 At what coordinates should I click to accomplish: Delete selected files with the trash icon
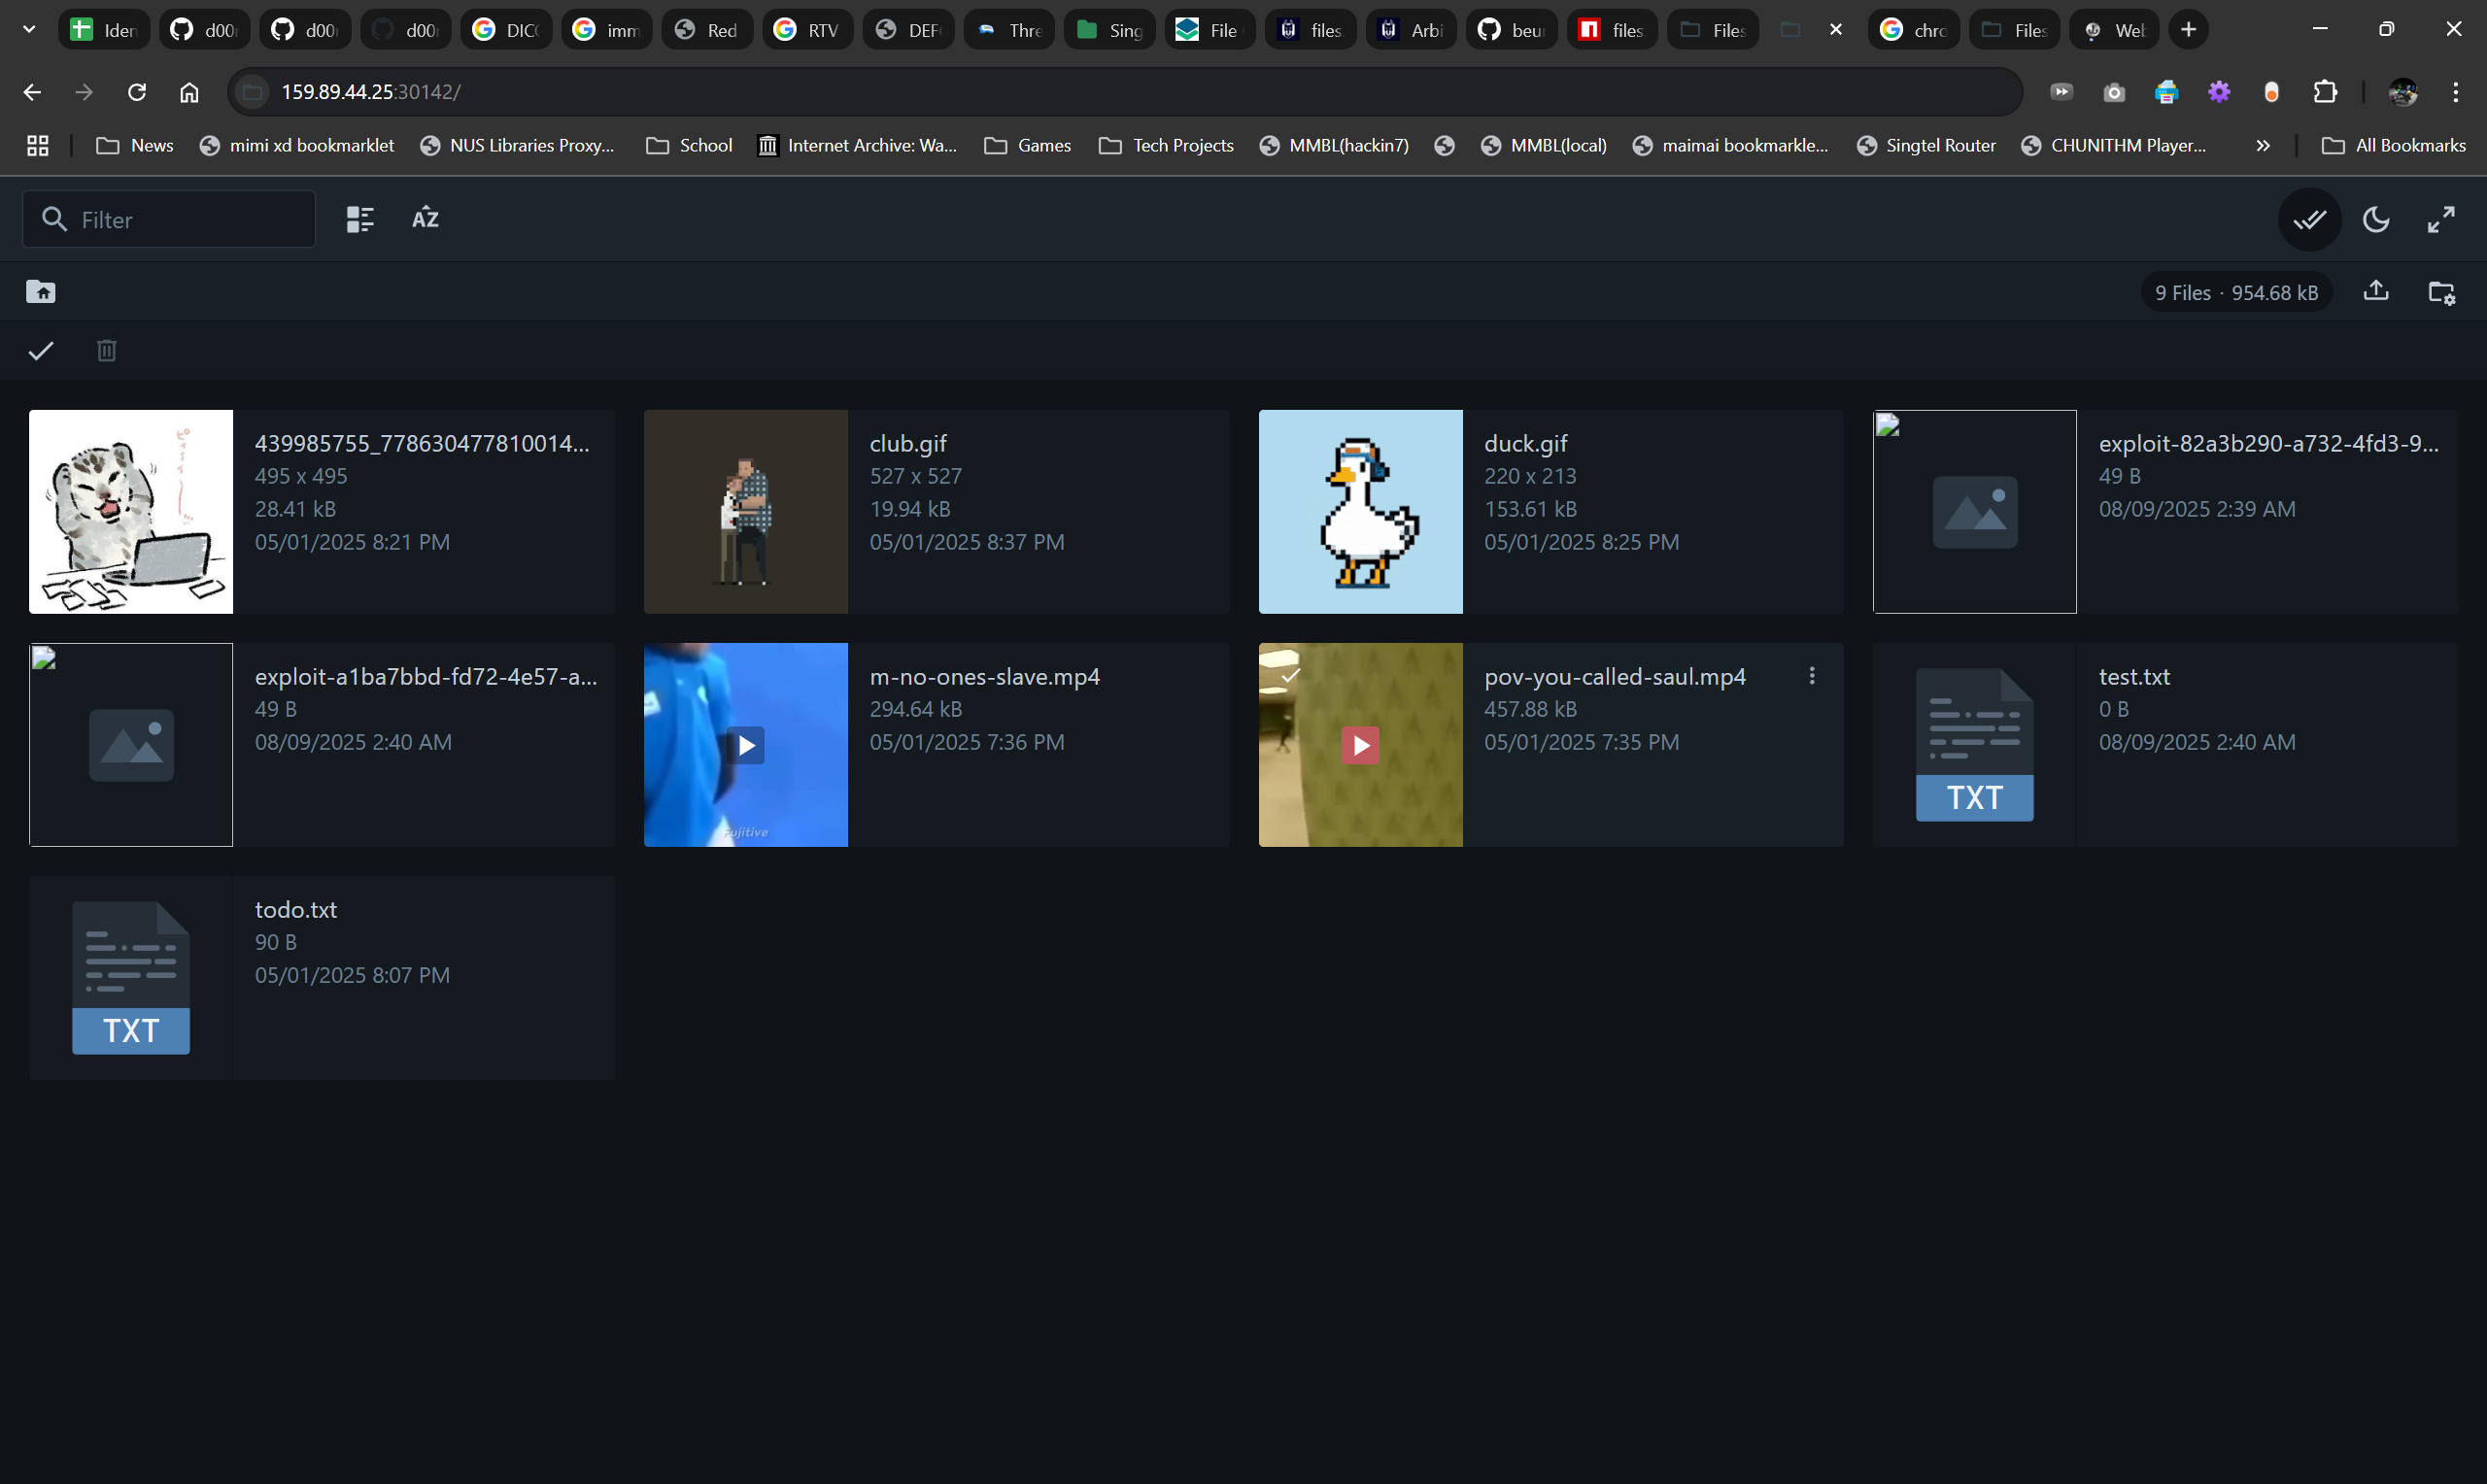(107, 351)
